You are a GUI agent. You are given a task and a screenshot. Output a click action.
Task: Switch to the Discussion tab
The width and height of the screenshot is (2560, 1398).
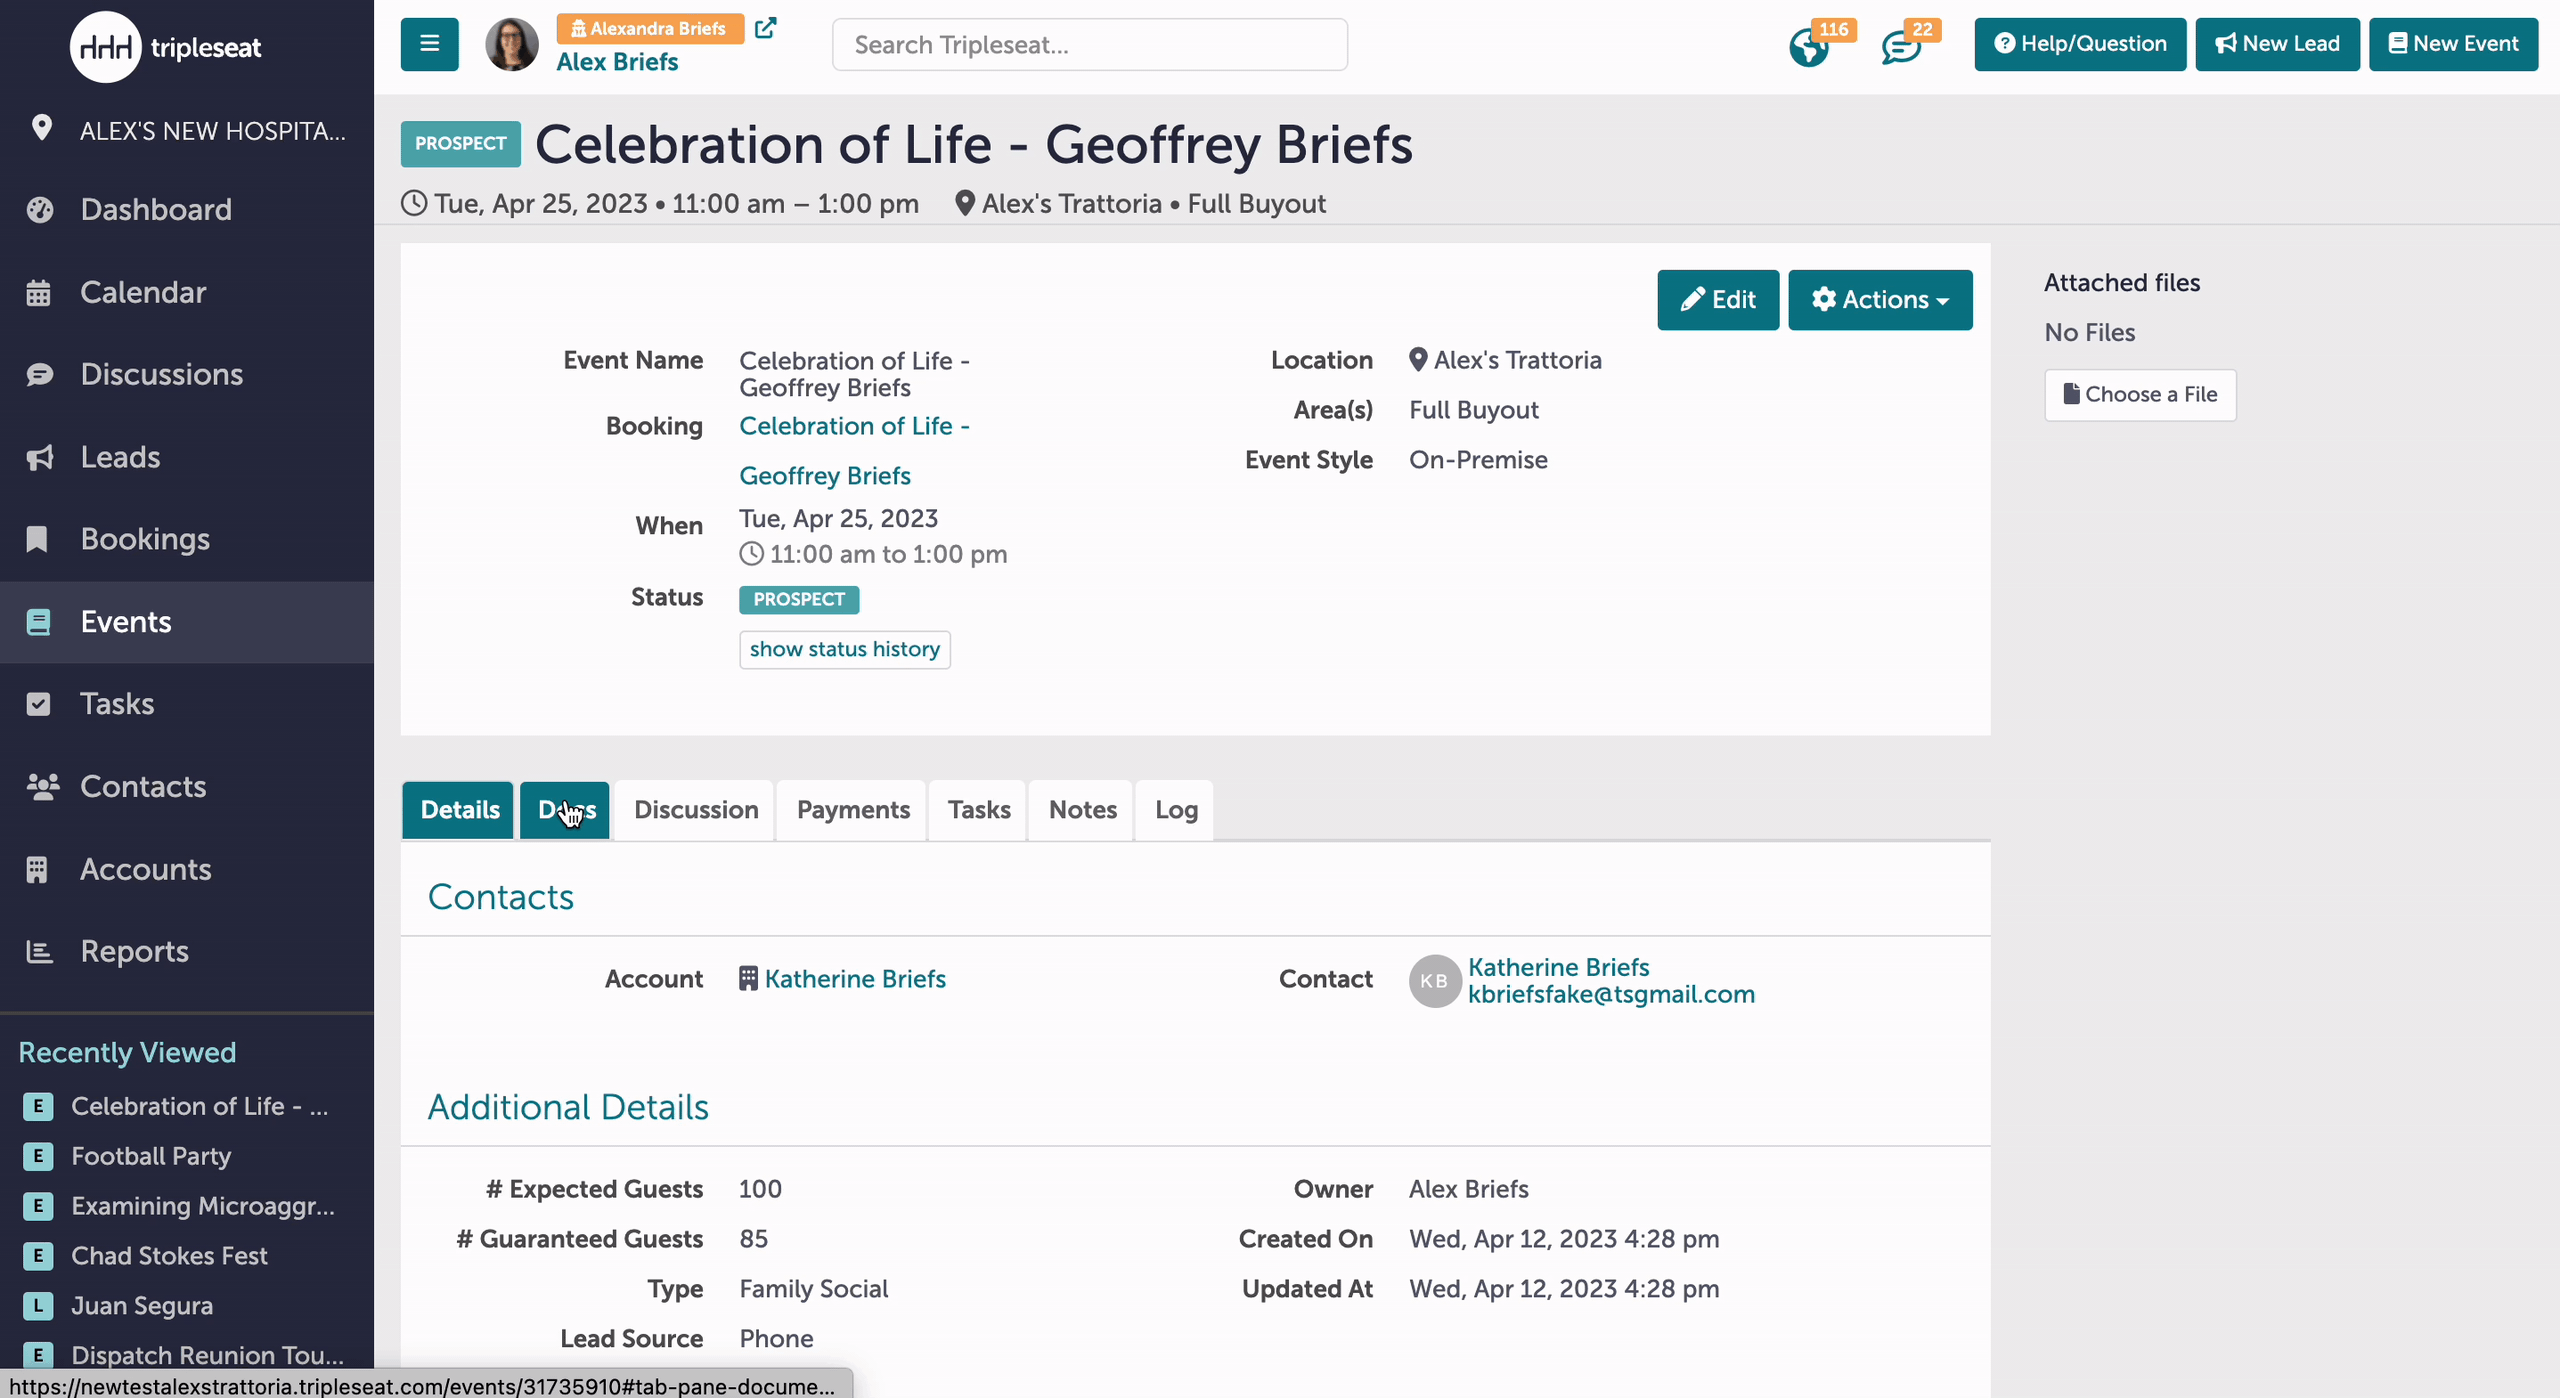pyautogui.click(x=696, y=810)
